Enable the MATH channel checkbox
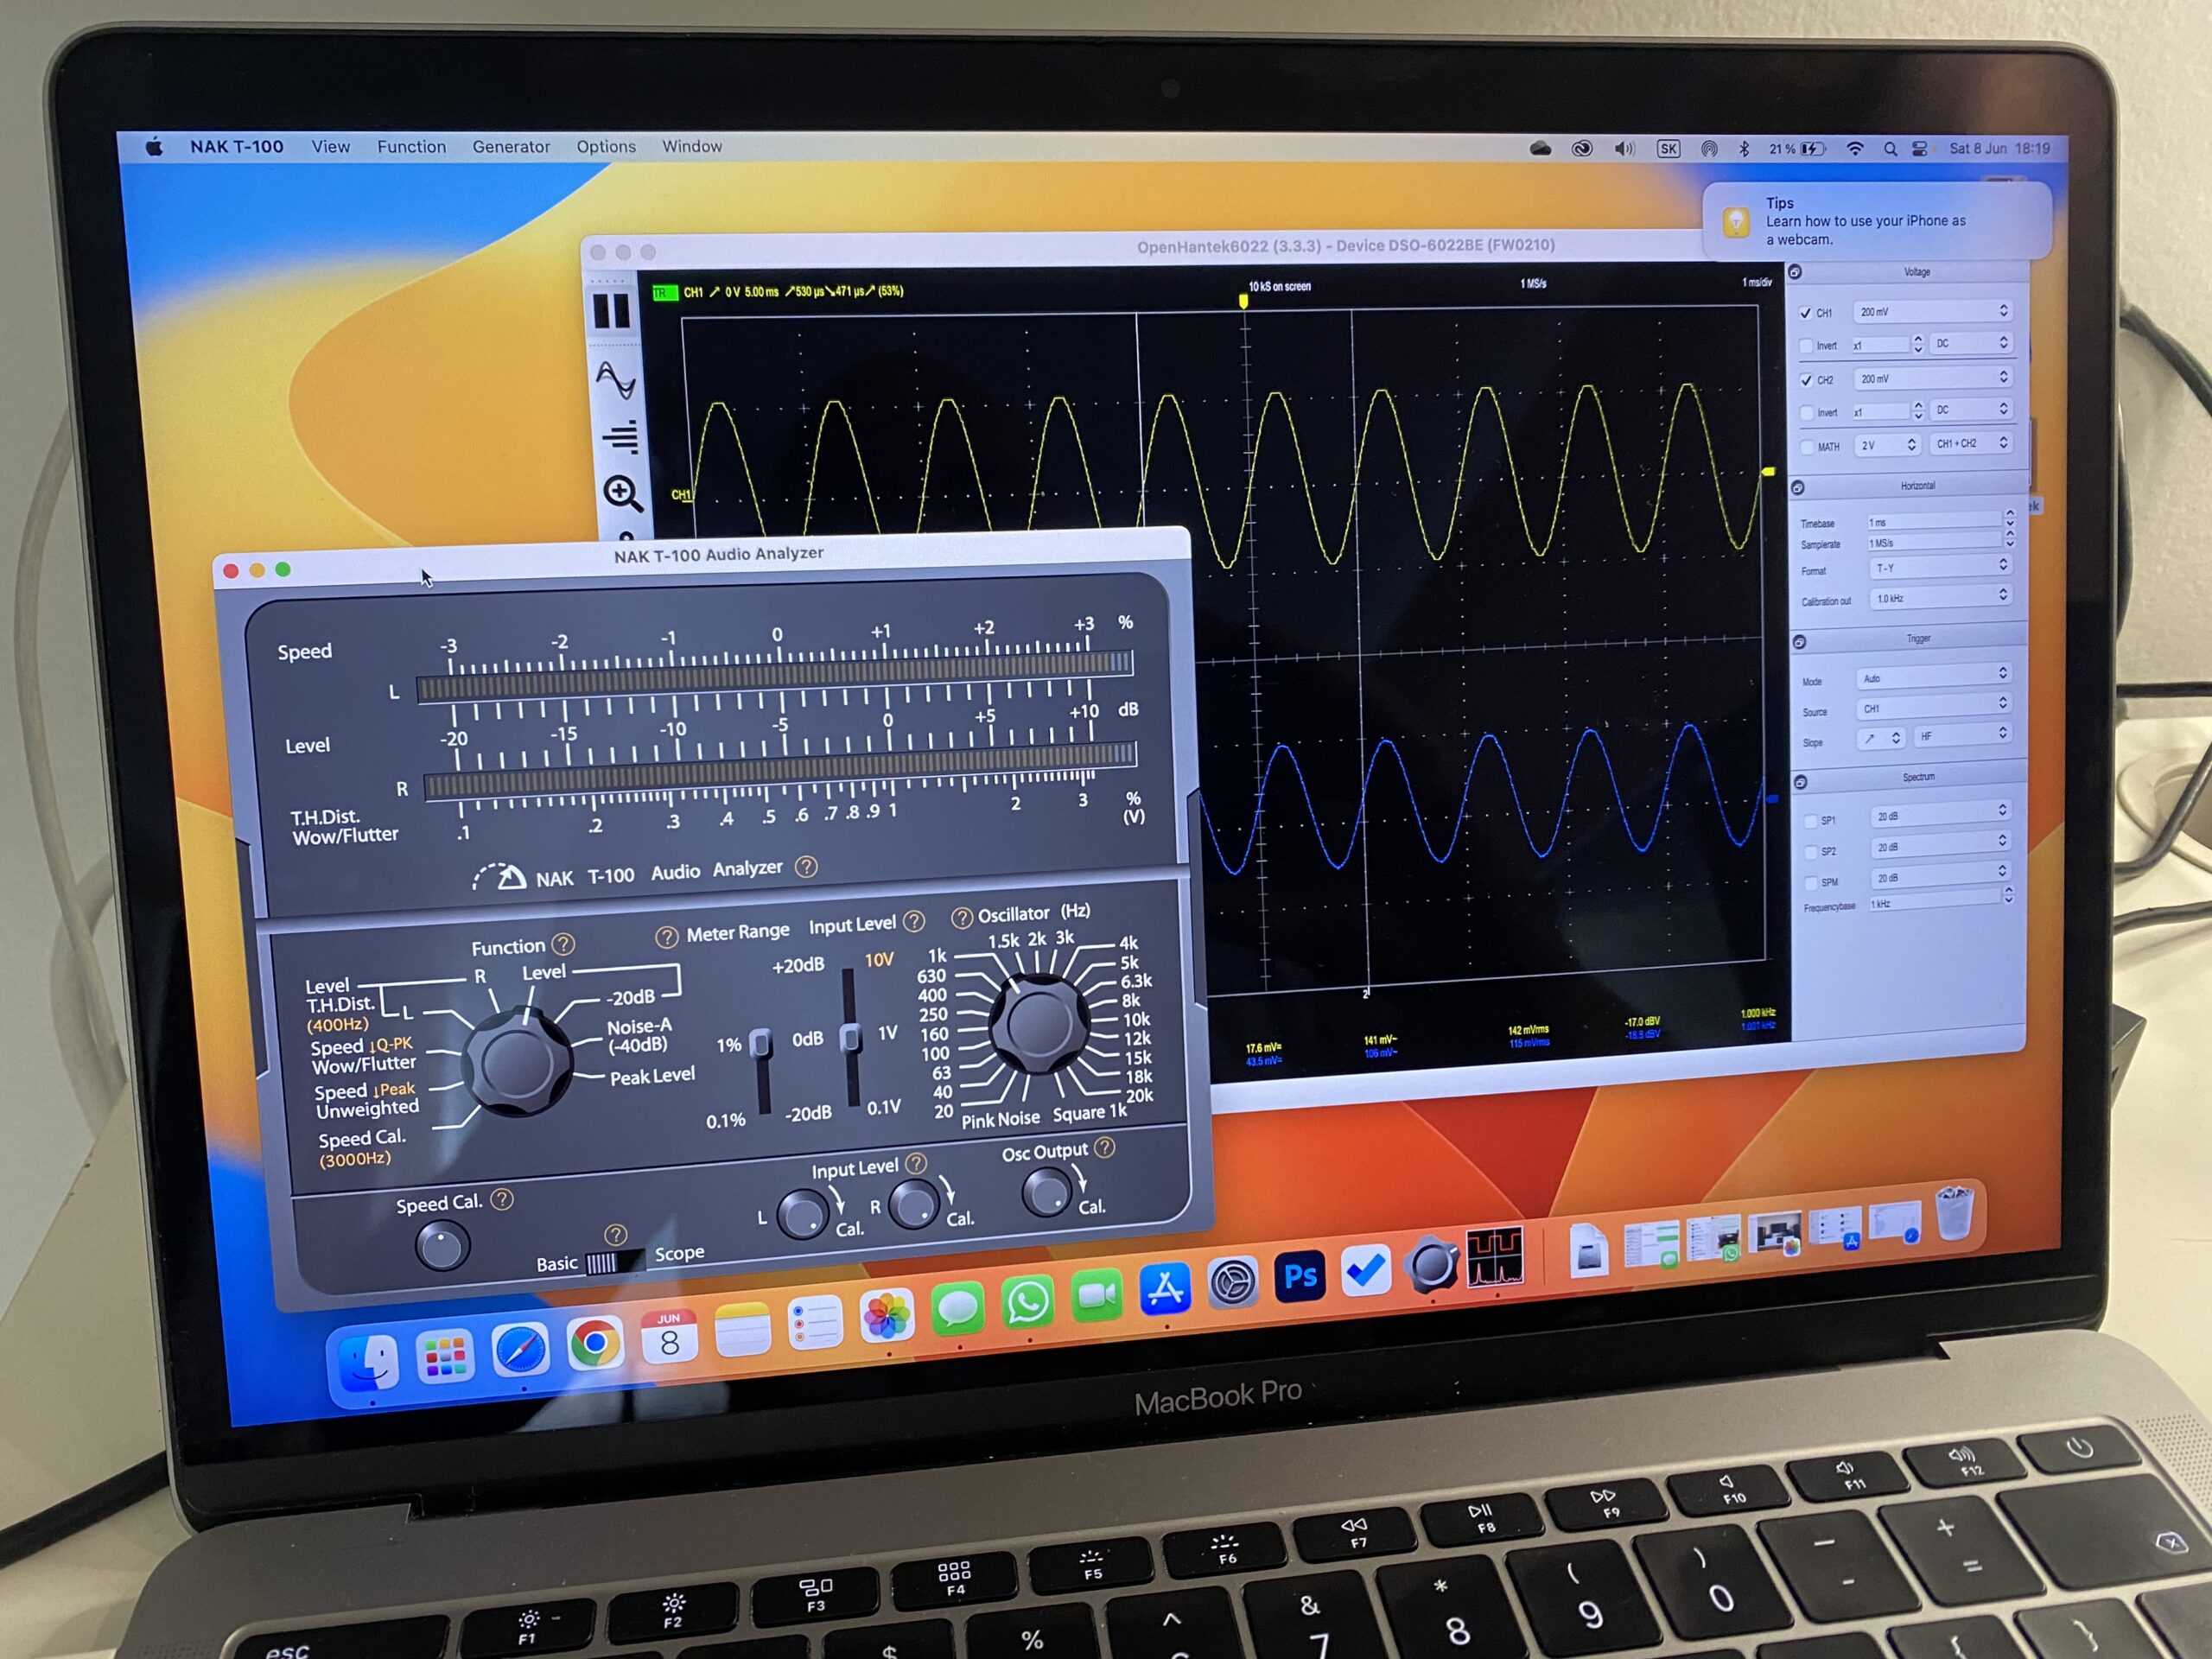Viewport: 2212px width, 1659px height. click(x=1807, y=447)
